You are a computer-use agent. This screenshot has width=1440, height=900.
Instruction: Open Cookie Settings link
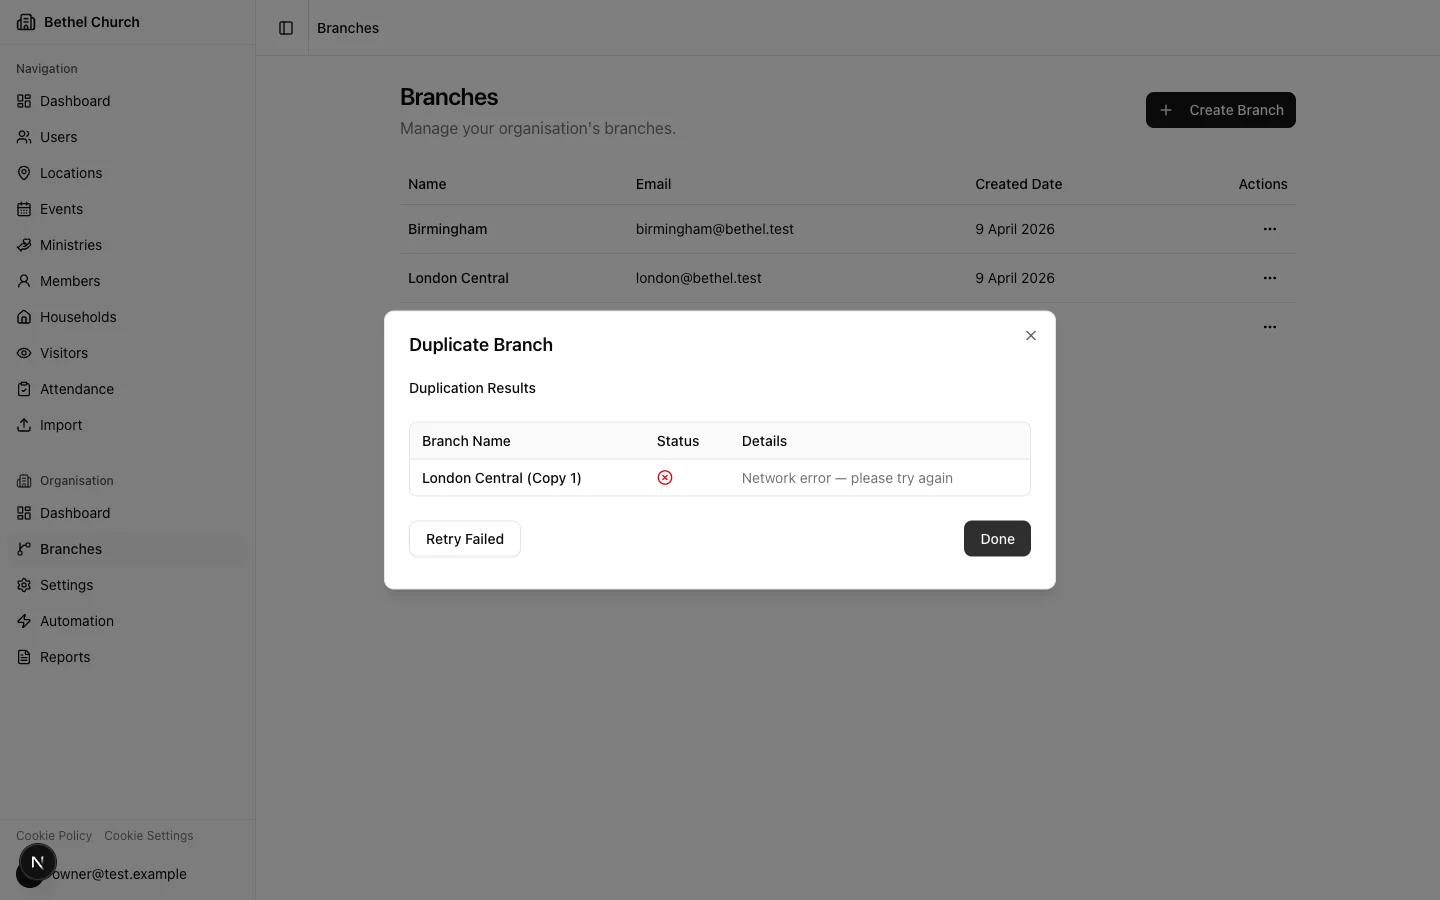click(x=149, y=836)
